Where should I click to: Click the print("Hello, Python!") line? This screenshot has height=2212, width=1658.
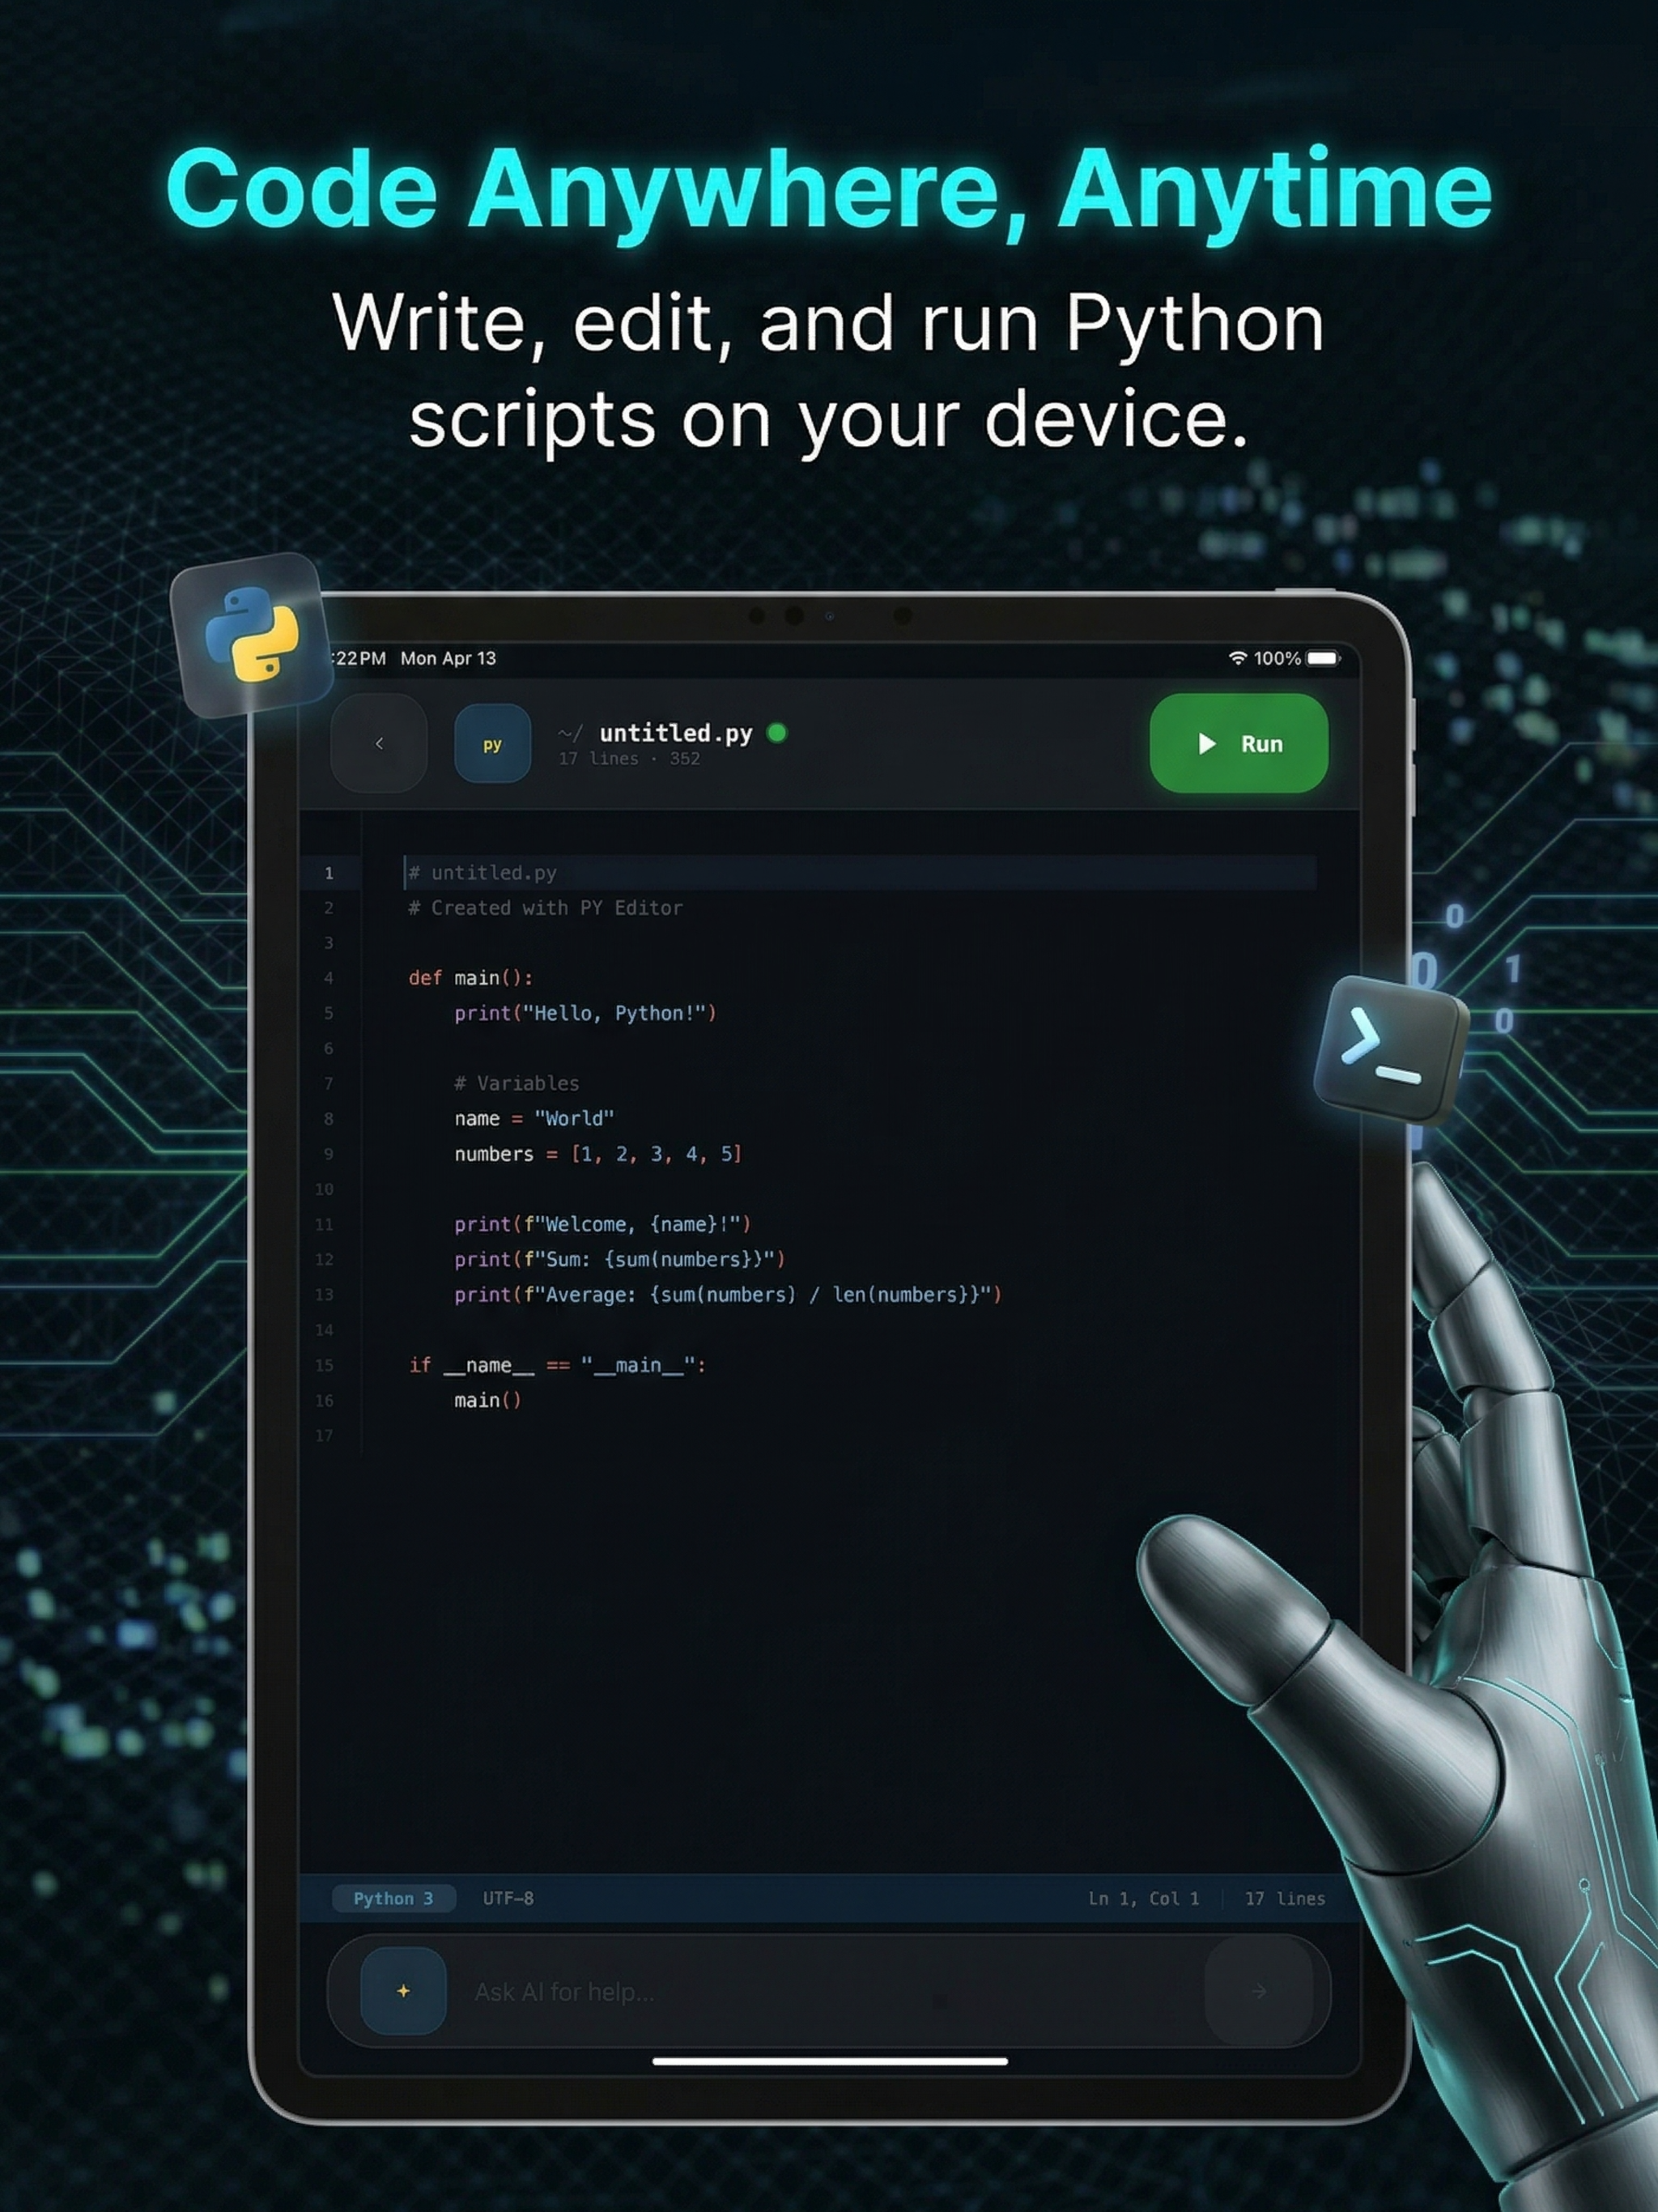[585, 1013]
